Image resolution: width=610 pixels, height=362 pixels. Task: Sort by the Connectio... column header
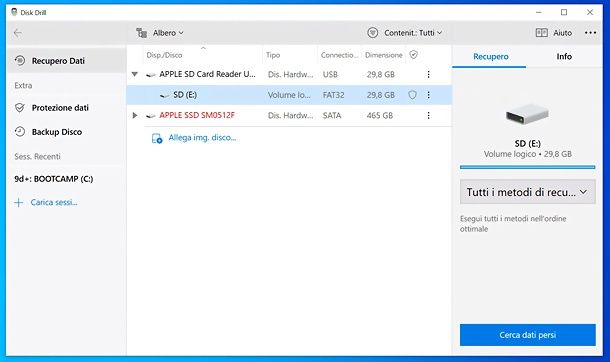339,55
